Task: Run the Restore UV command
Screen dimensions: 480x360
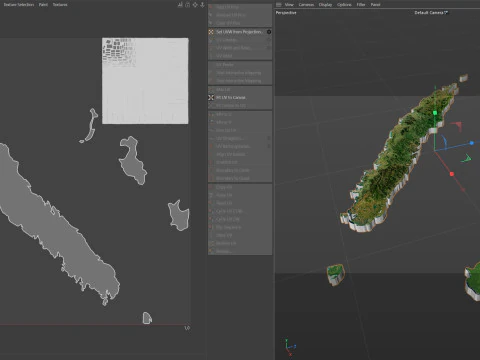Action: pyautogui.click(x=239, y=243)
